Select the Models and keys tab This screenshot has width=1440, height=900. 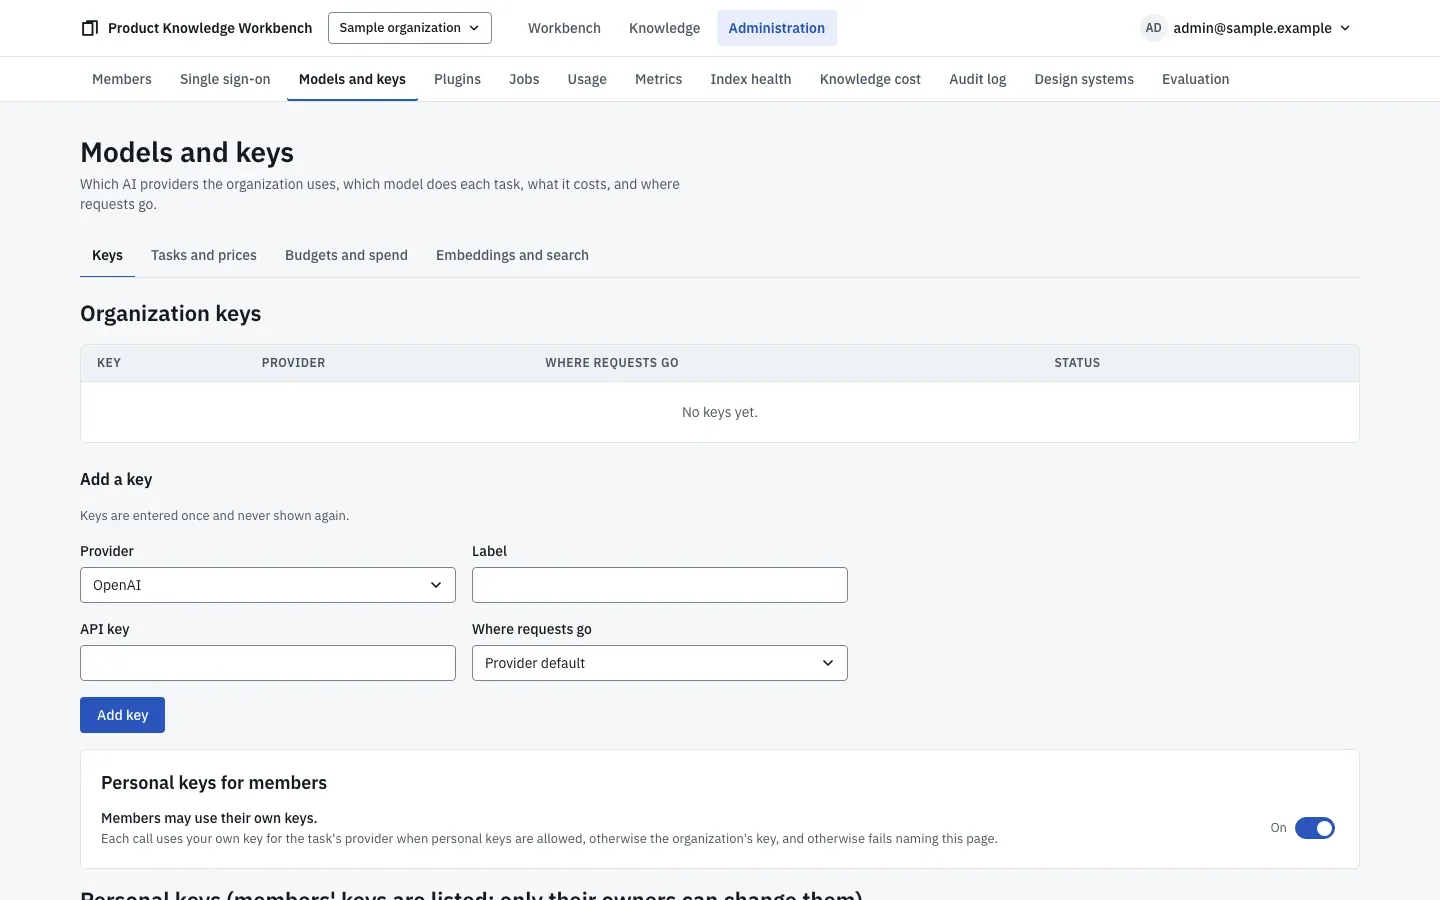pyautogui.click(x=352, y=79)
